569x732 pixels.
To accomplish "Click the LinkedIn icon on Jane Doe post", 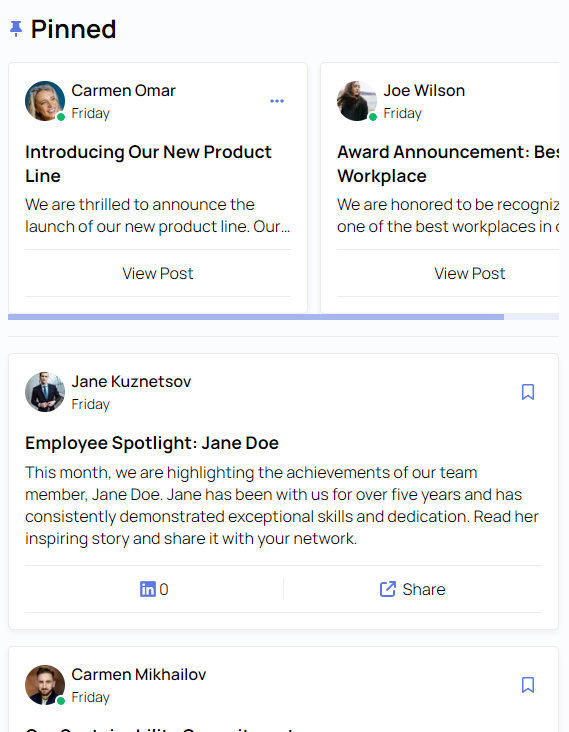I will [148, 589].
